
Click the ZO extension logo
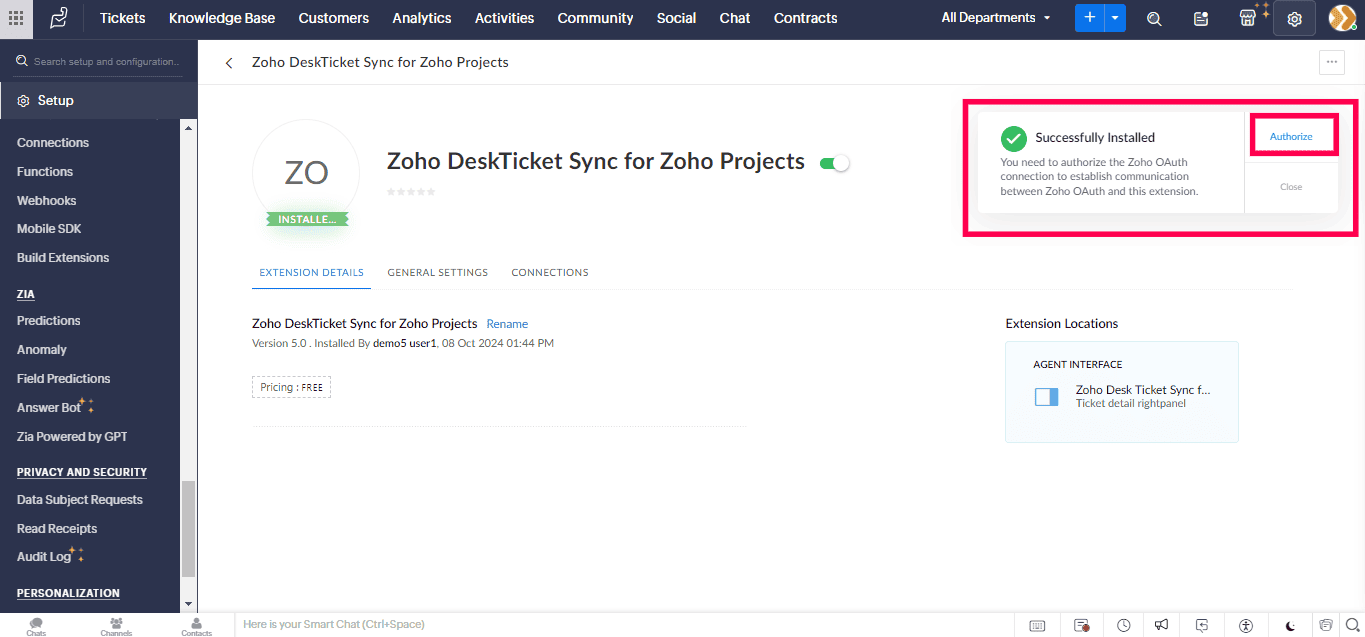pos(306,174)
